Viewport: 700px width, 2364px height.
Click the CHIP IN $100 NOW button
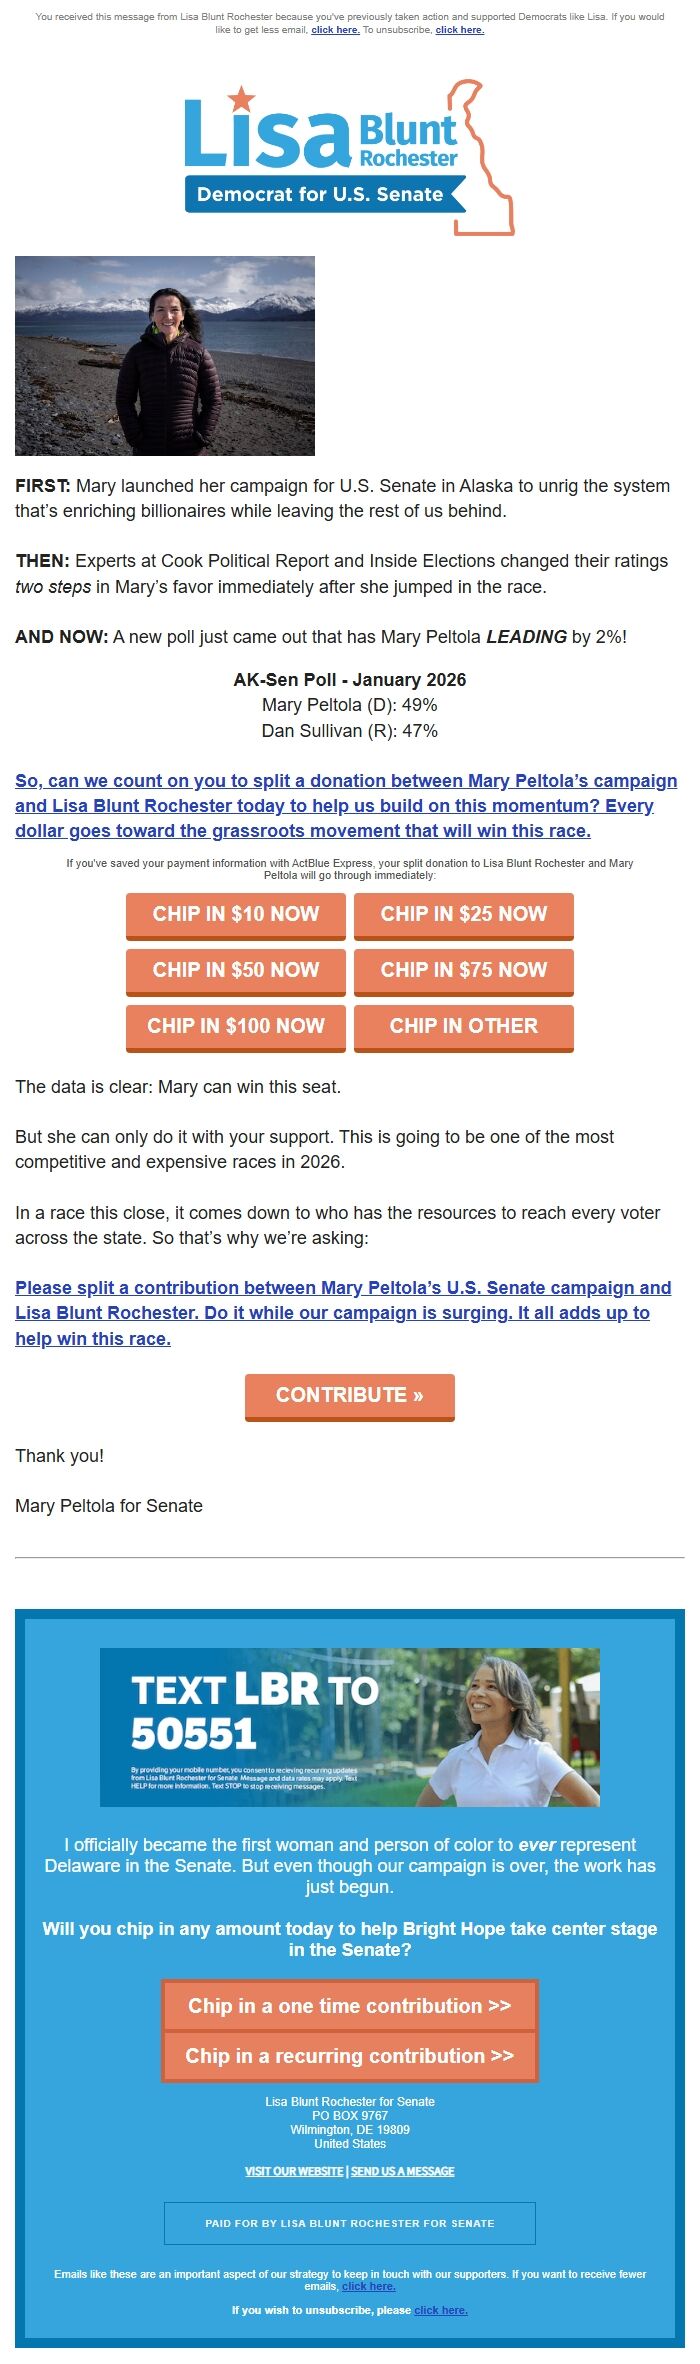pyautogui.click(x=234, y=1027)
